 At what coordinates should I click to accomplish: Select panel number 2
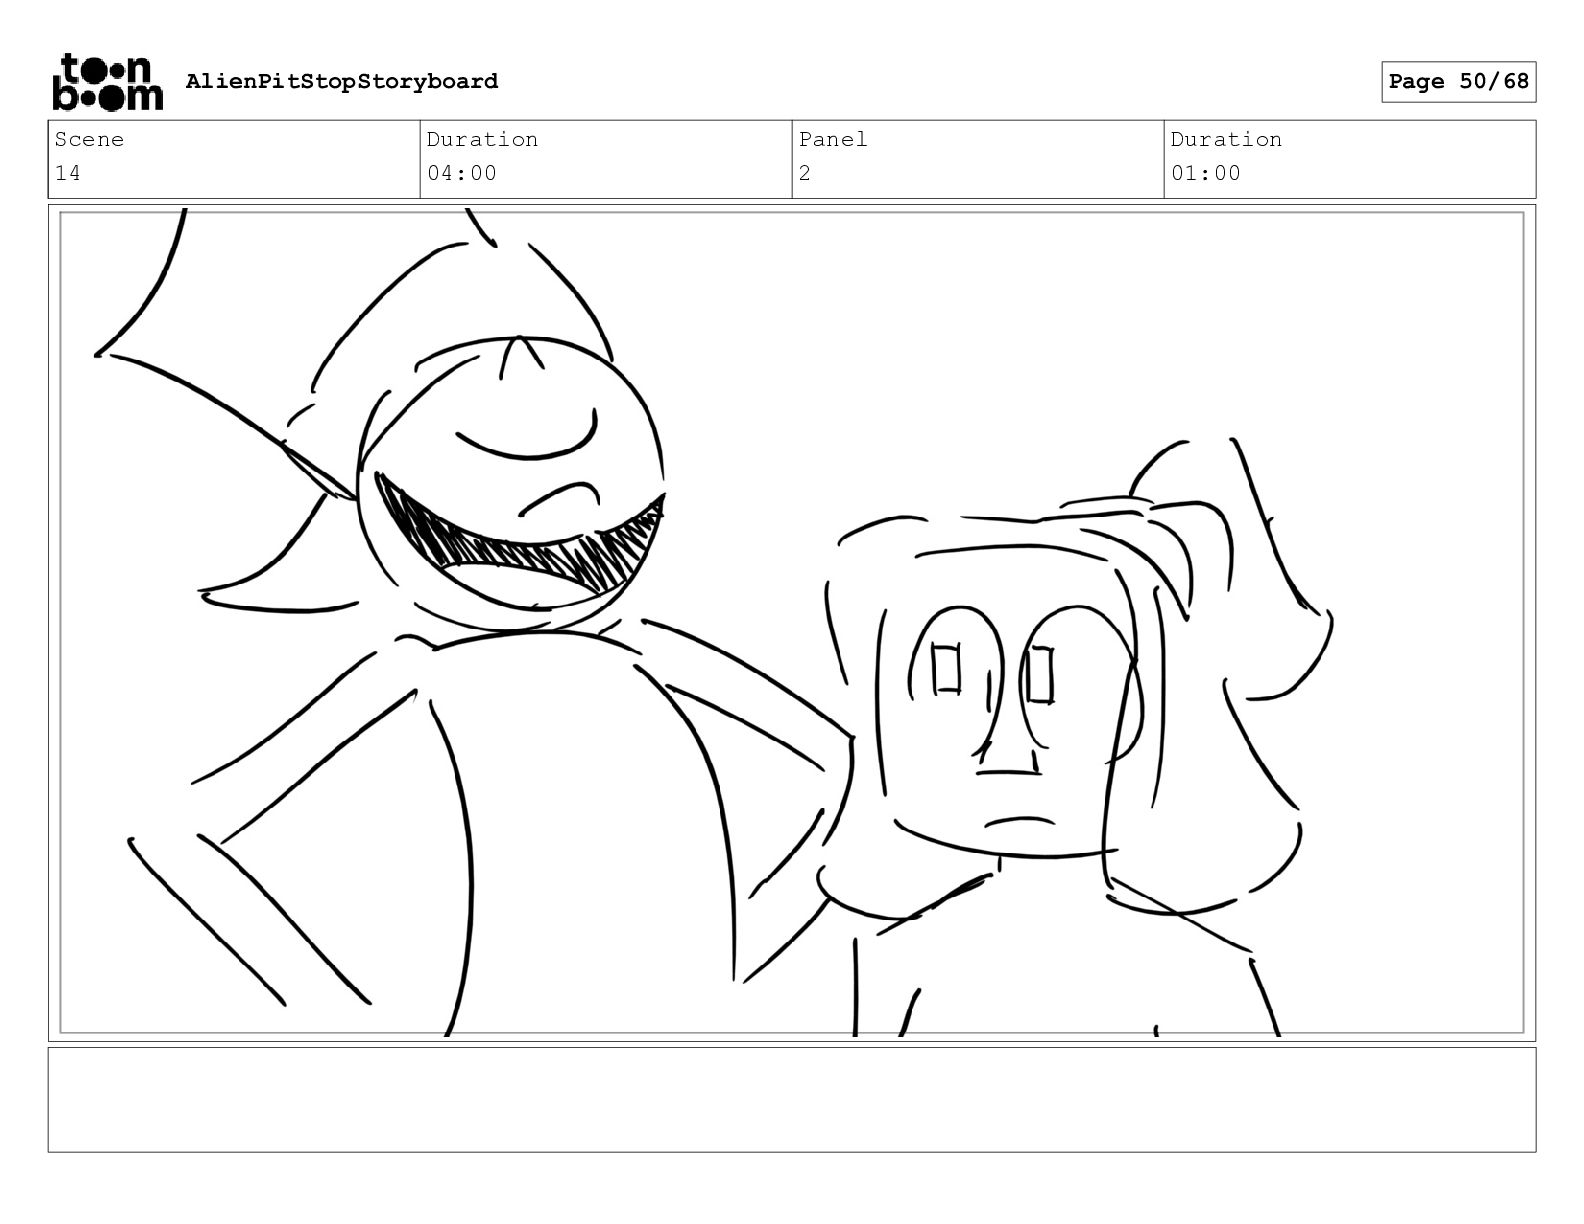[805, 173]
